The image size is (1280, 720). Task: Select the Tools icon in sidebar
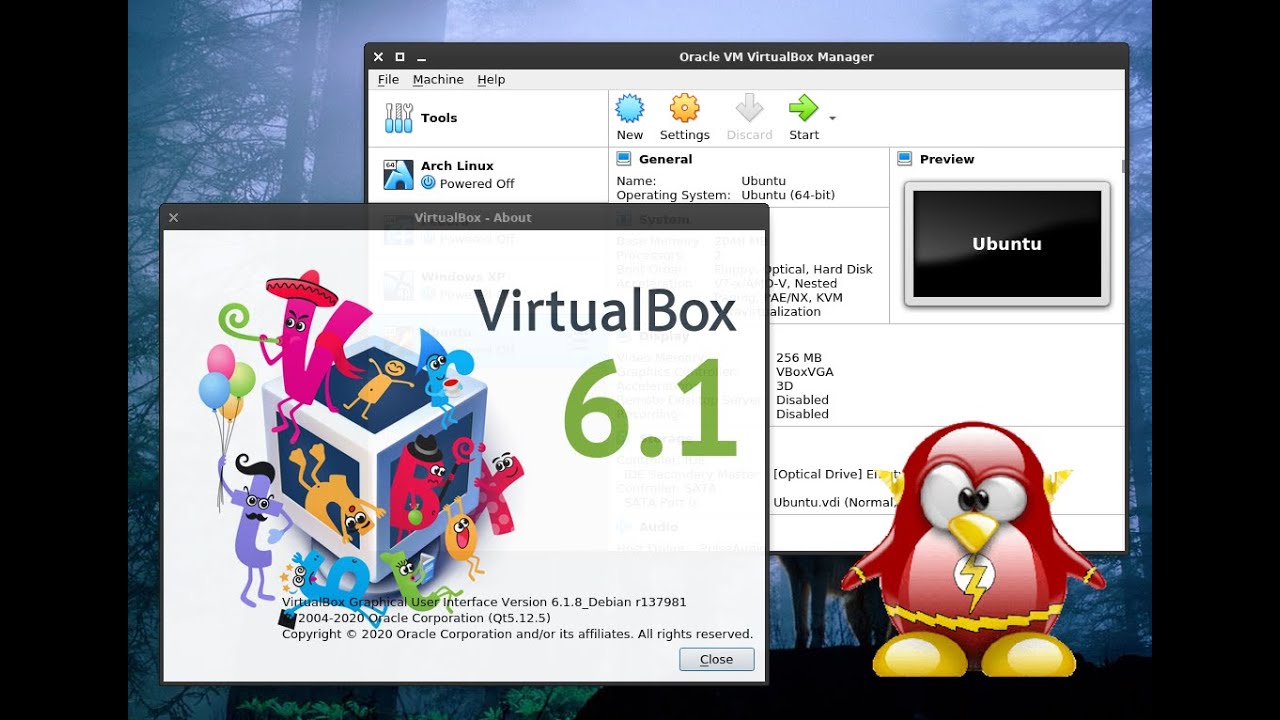tap(398, 118)
